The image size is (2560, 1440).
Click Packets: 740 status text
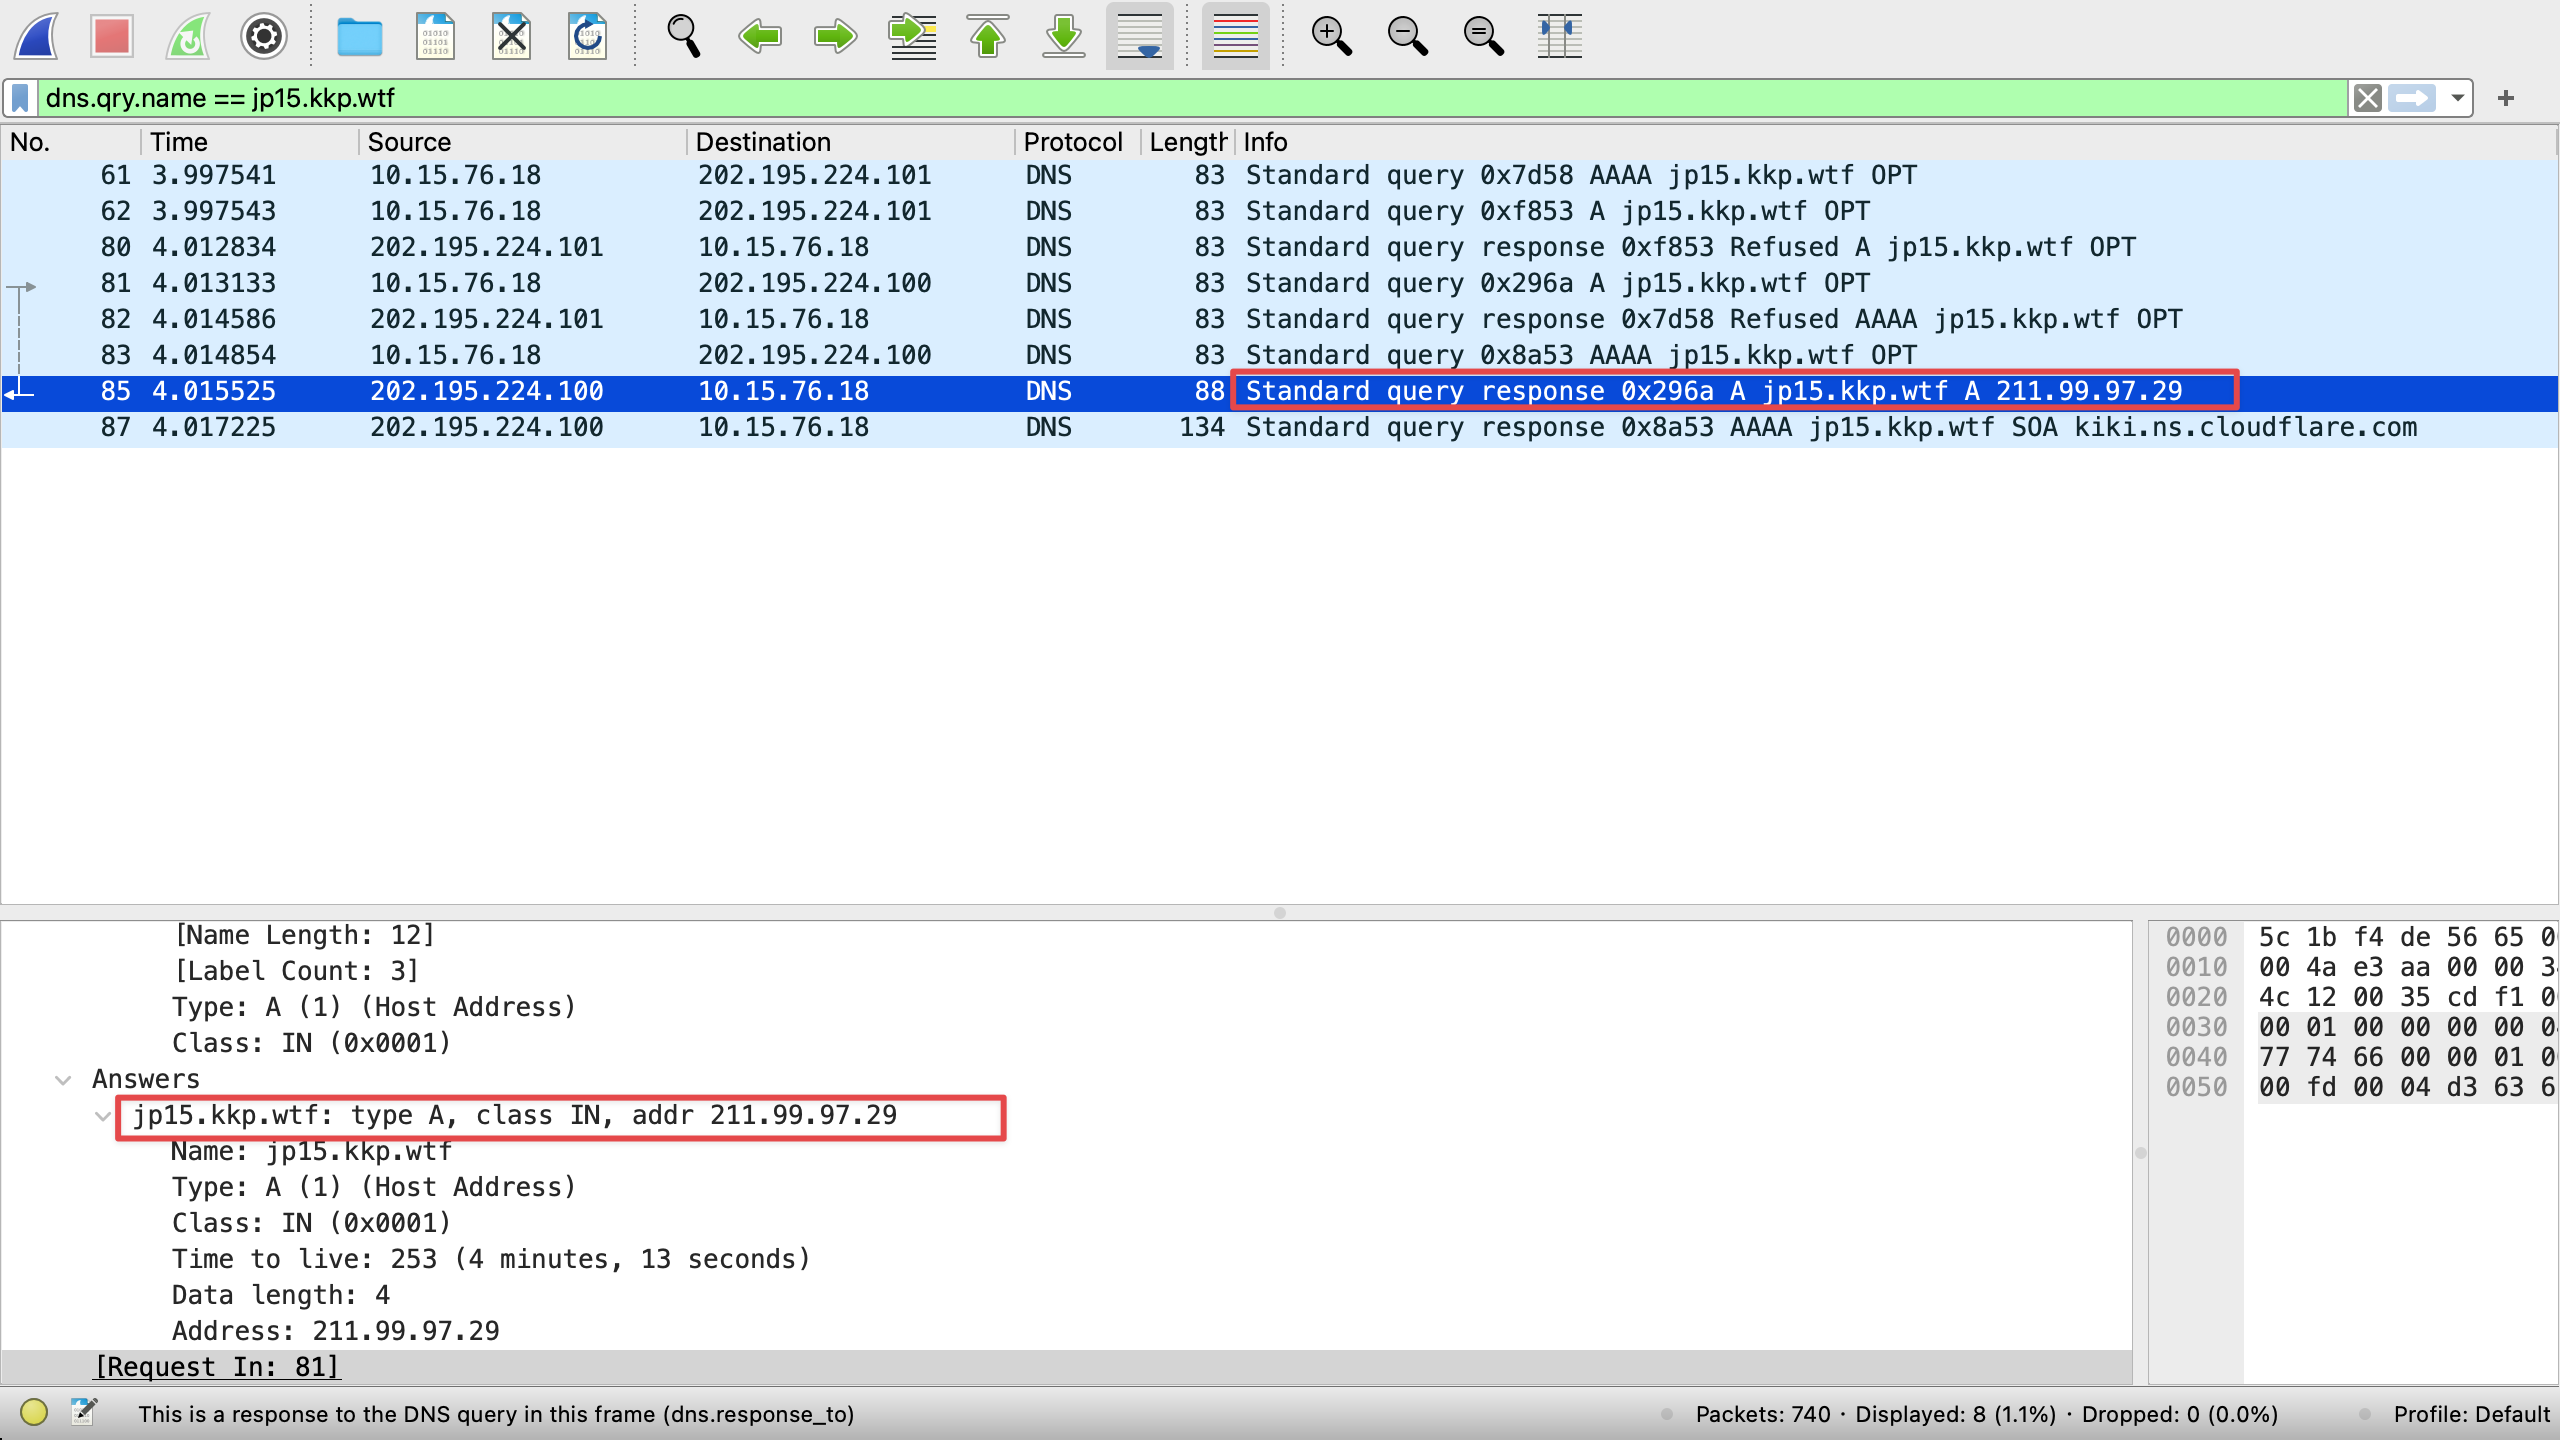click(x=1763, y=1414)
